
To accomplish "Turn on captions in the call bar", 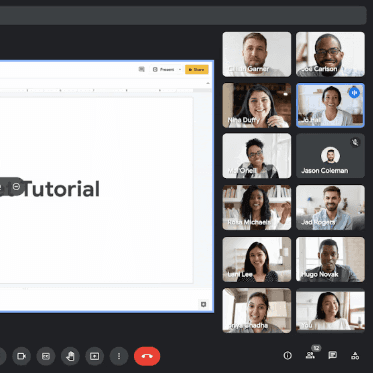I will [x=46, y=356].
